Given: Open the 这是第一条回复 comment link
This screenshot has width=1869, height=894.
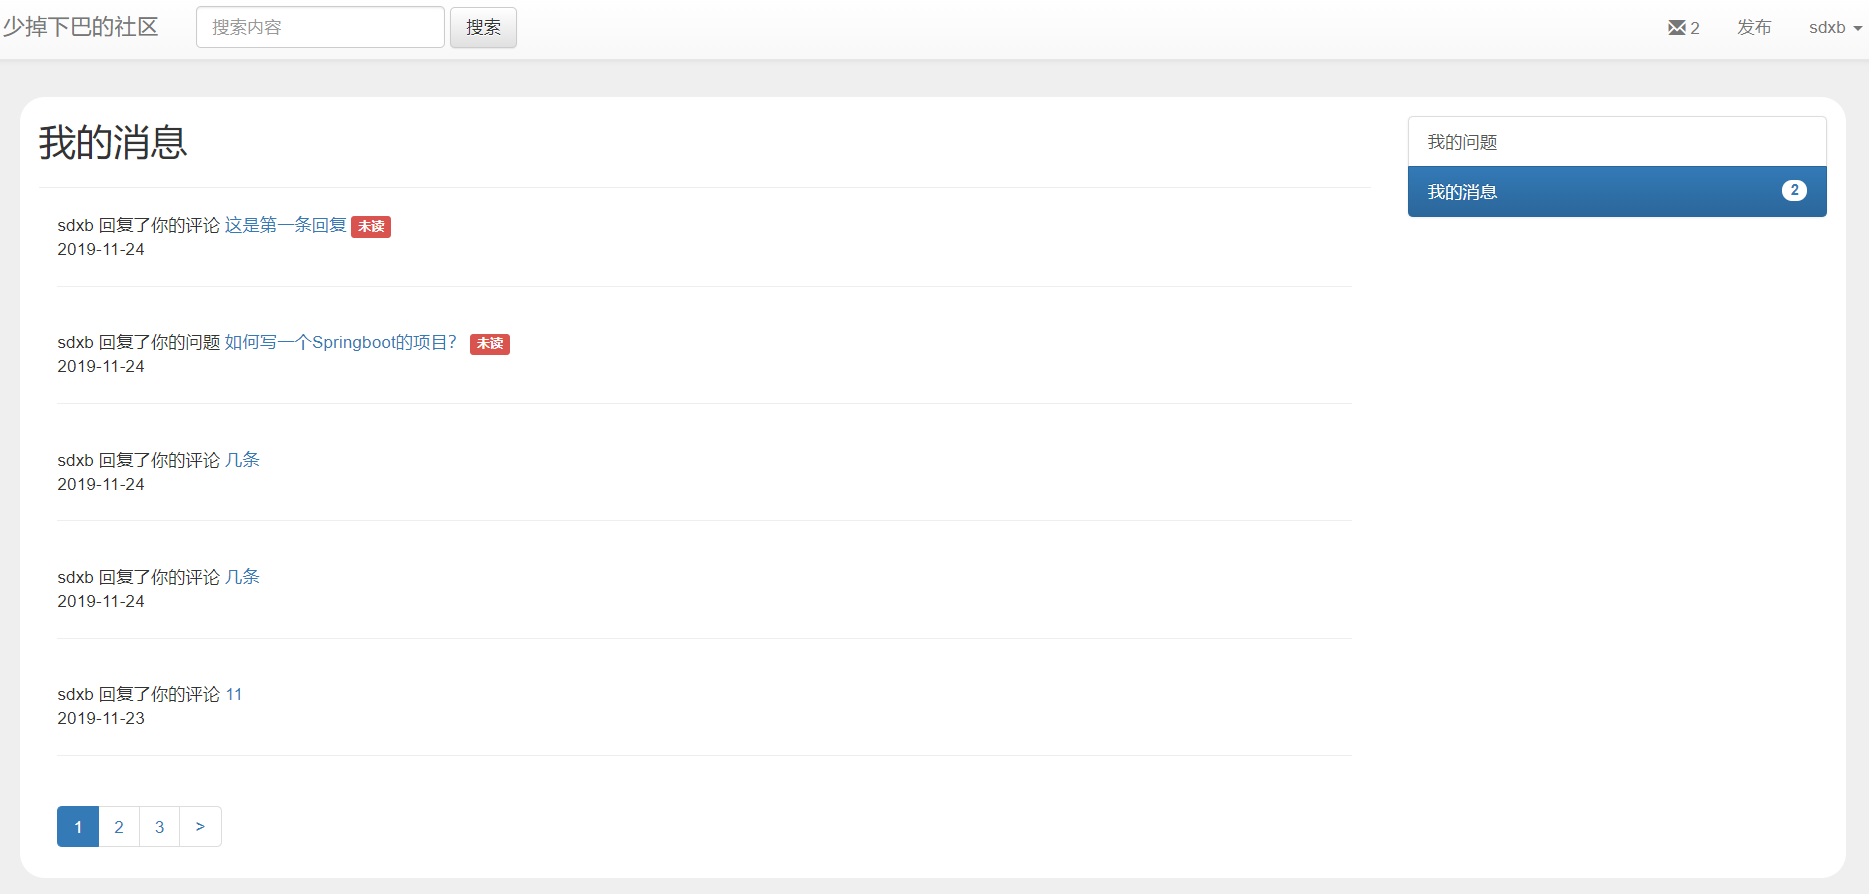Looking at the screenshot, I should [285, 226].
